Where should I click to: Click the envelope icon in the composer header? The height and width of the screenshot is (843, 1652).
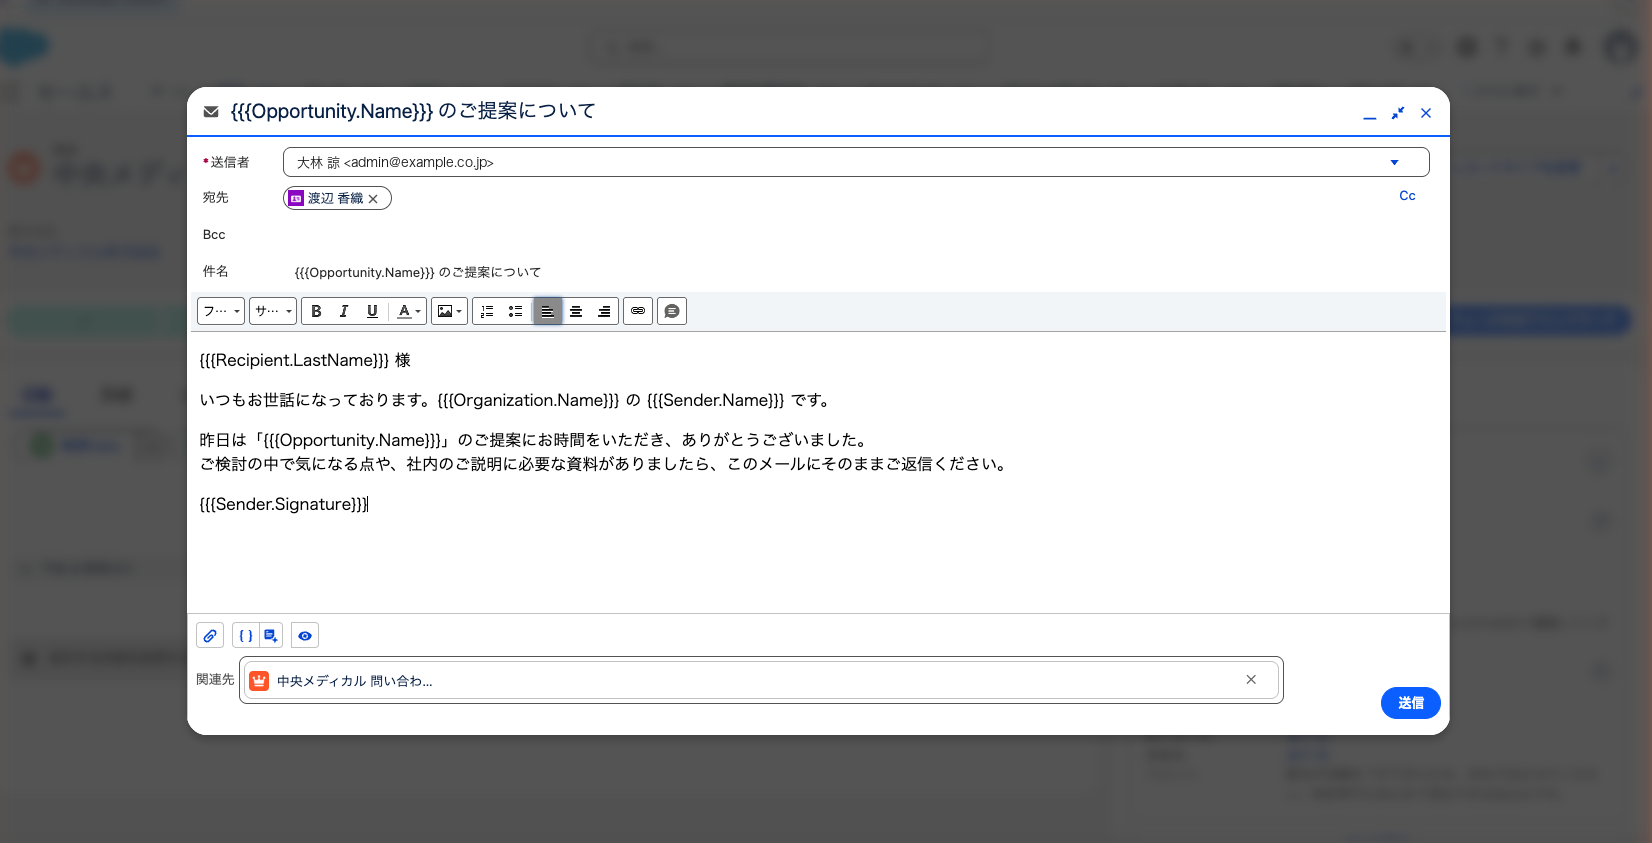211,112
